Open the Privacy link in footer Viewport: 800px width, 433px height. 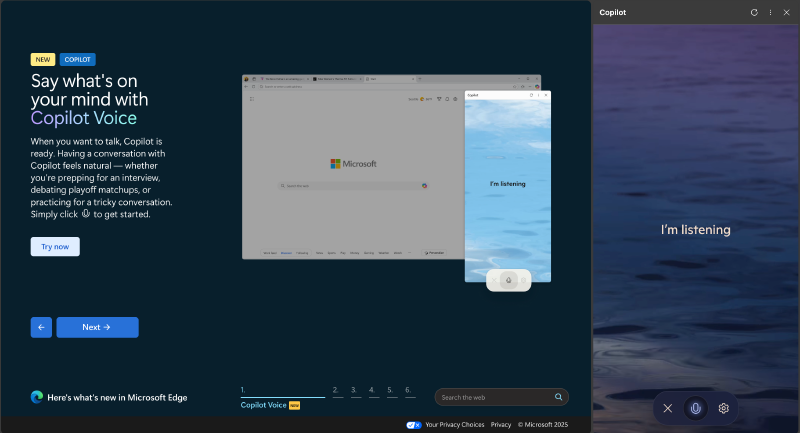pyautogui.click(x=501, y=425)
